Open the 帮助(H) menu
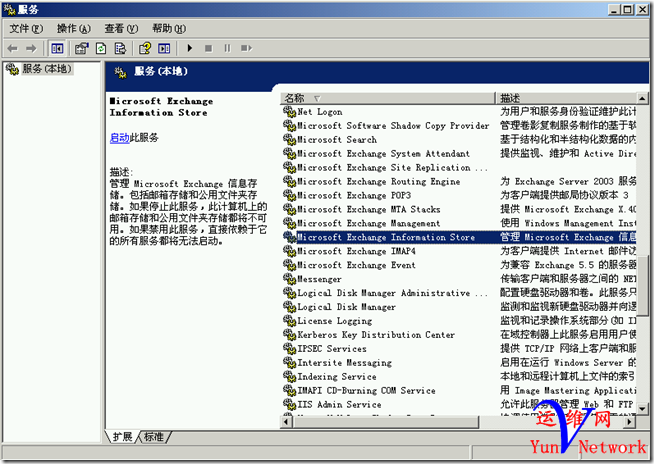The image size is (654, 464). (169, 28)
